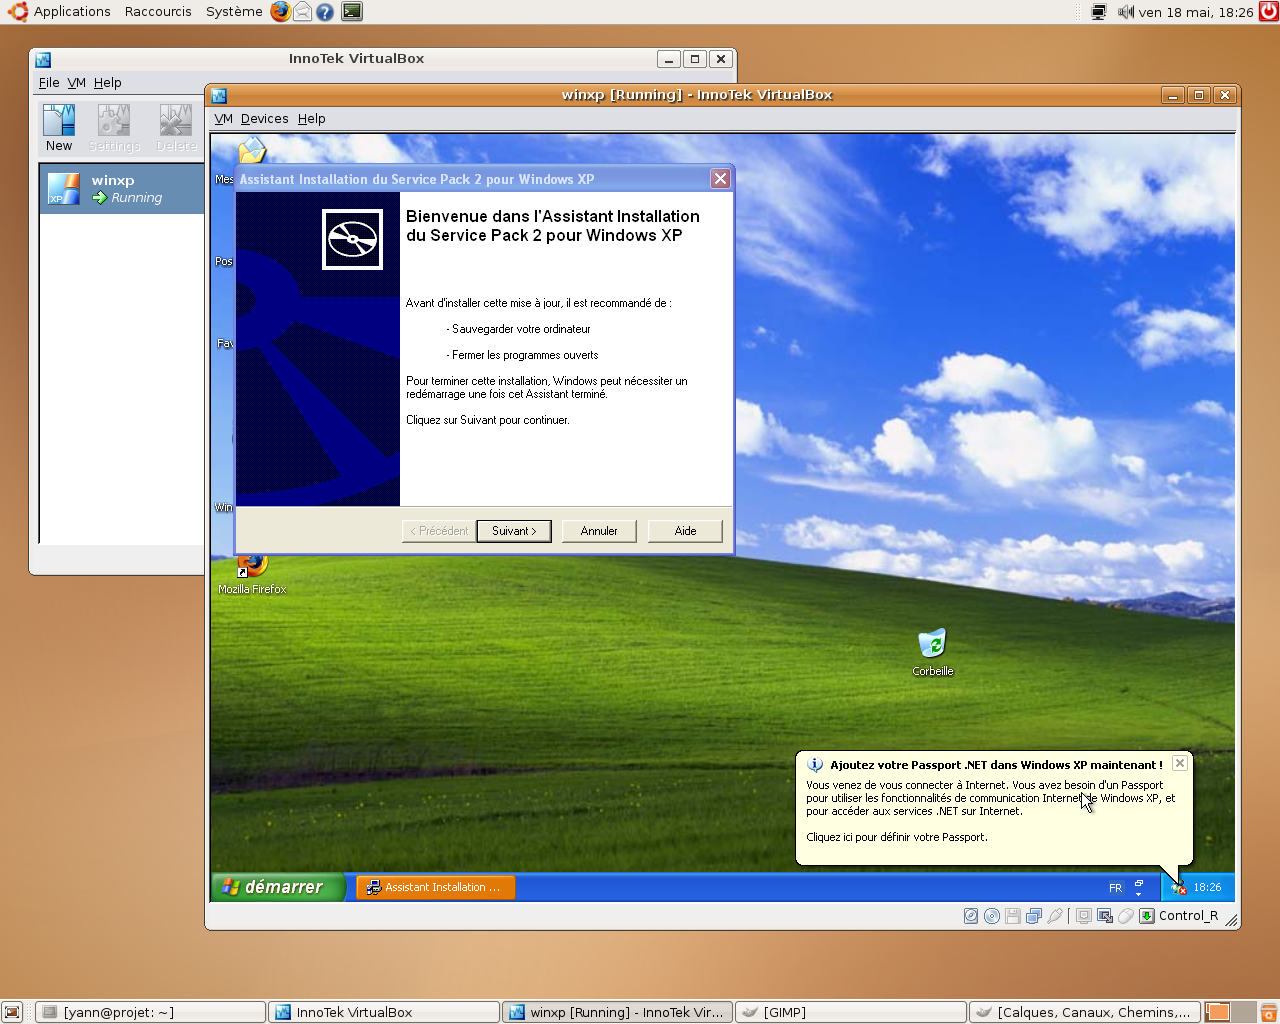Open the Devices menu in VM window
This screenshot has width=1280, height=1024.
pyautogui.click(x=264, y=119)
